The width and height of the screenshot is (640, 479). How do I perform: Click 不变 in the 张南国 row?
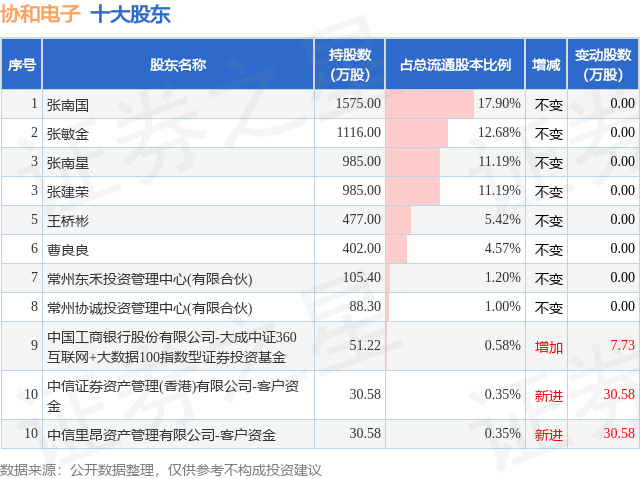coord(549,105)
